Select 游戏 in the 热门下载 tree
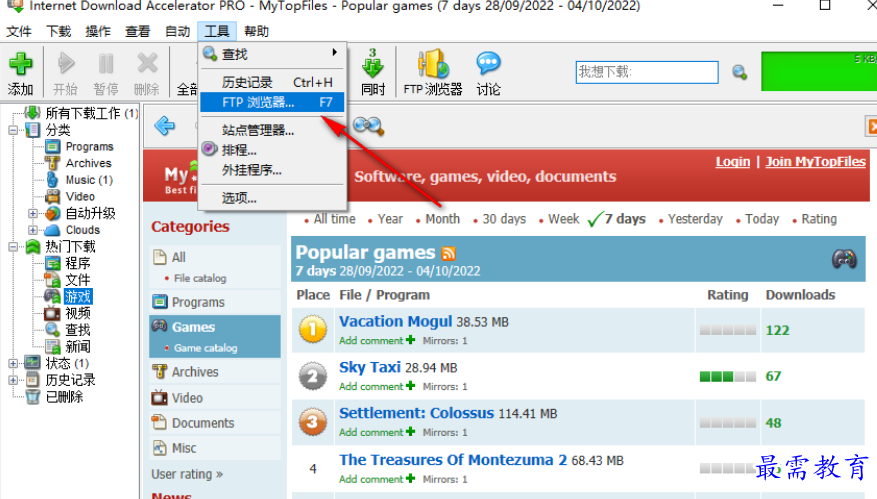Image resolution: width=877 pixels, height=499 pixels. click(78, 296)
